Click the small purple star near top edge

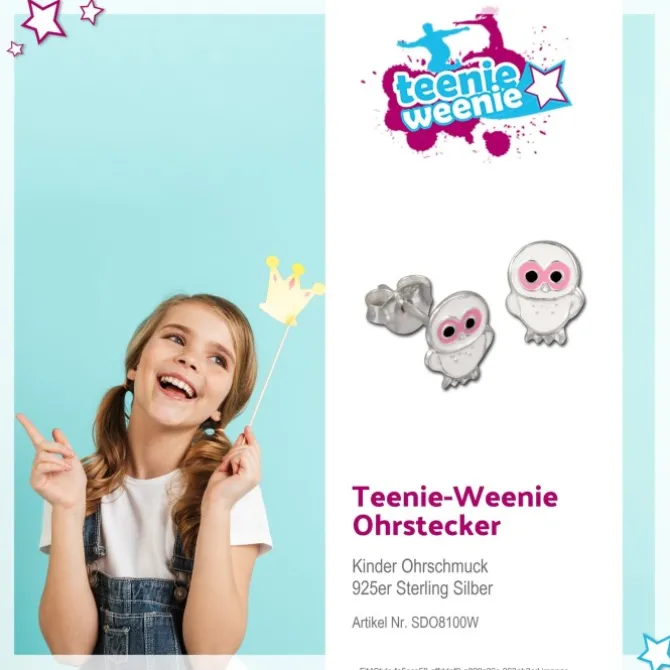pos(91,12)
